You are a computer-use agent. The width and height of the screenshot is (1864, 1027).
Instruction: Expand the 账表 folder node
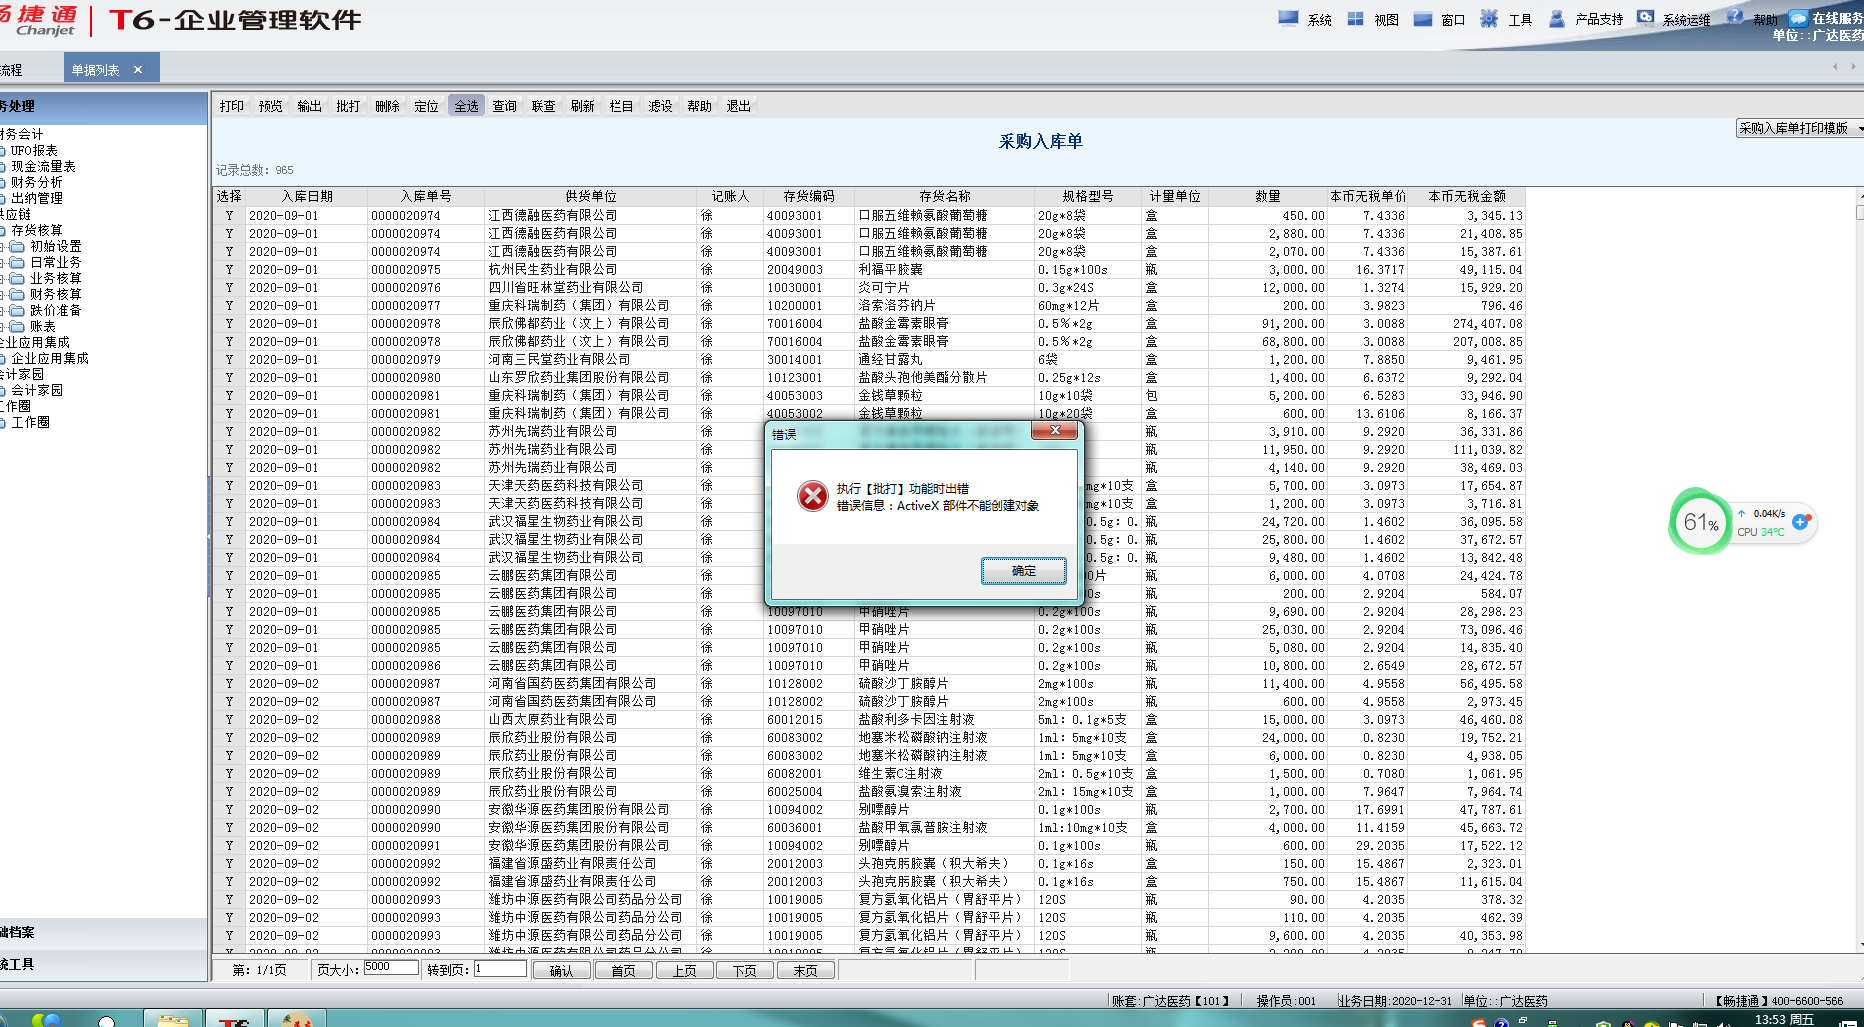[2, 326]
